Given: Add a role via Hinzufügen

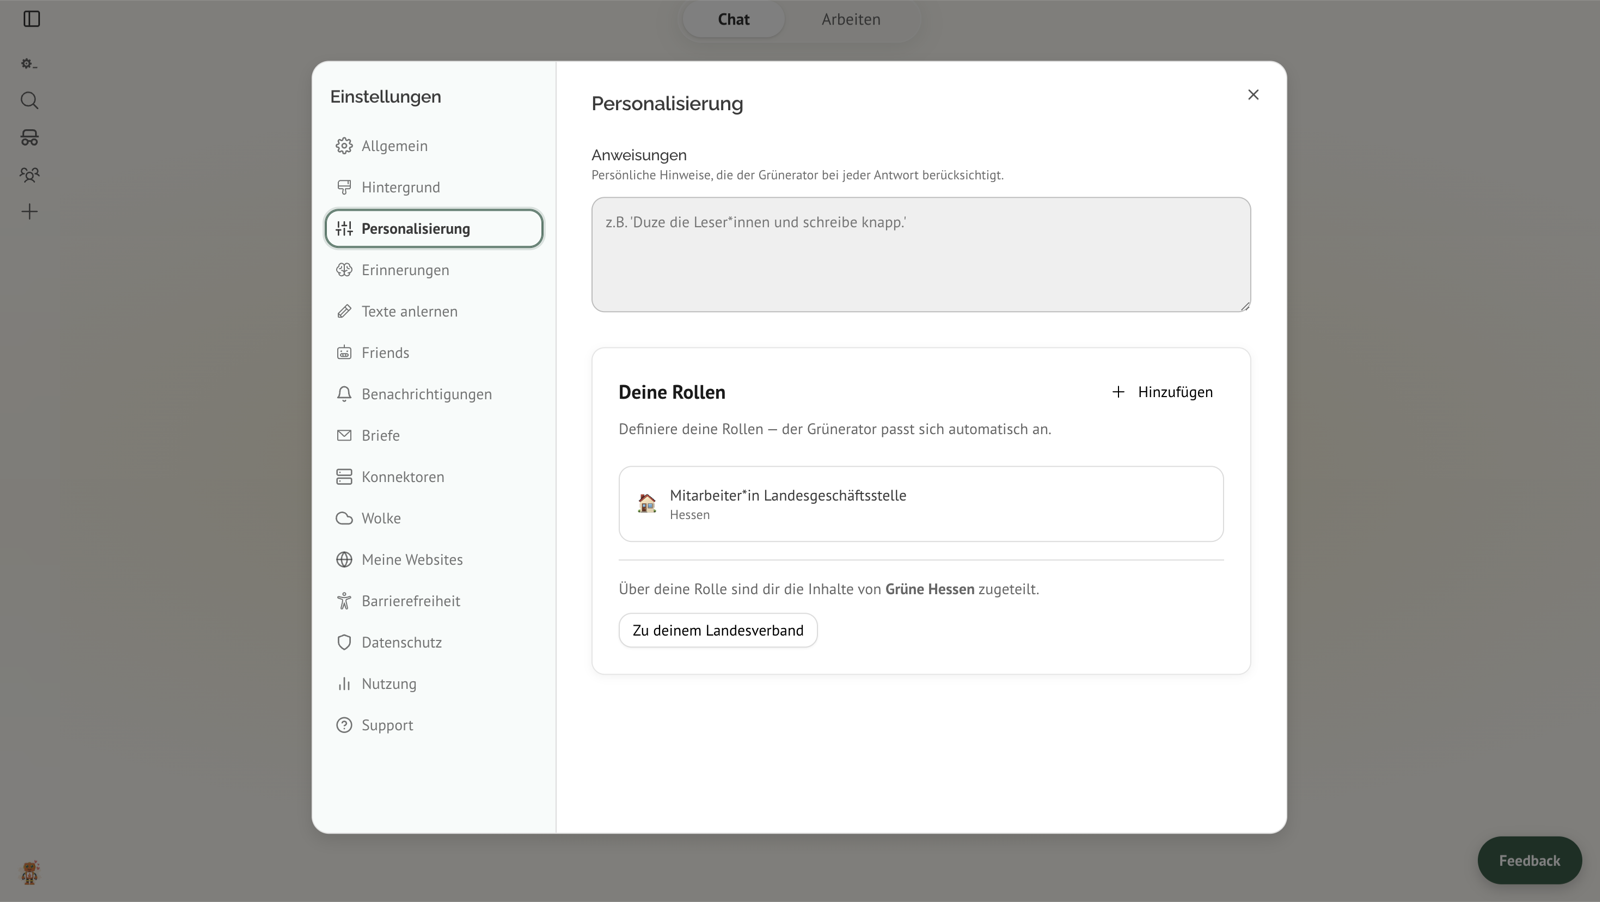Looking at the screenshot, I should 1162,392.
